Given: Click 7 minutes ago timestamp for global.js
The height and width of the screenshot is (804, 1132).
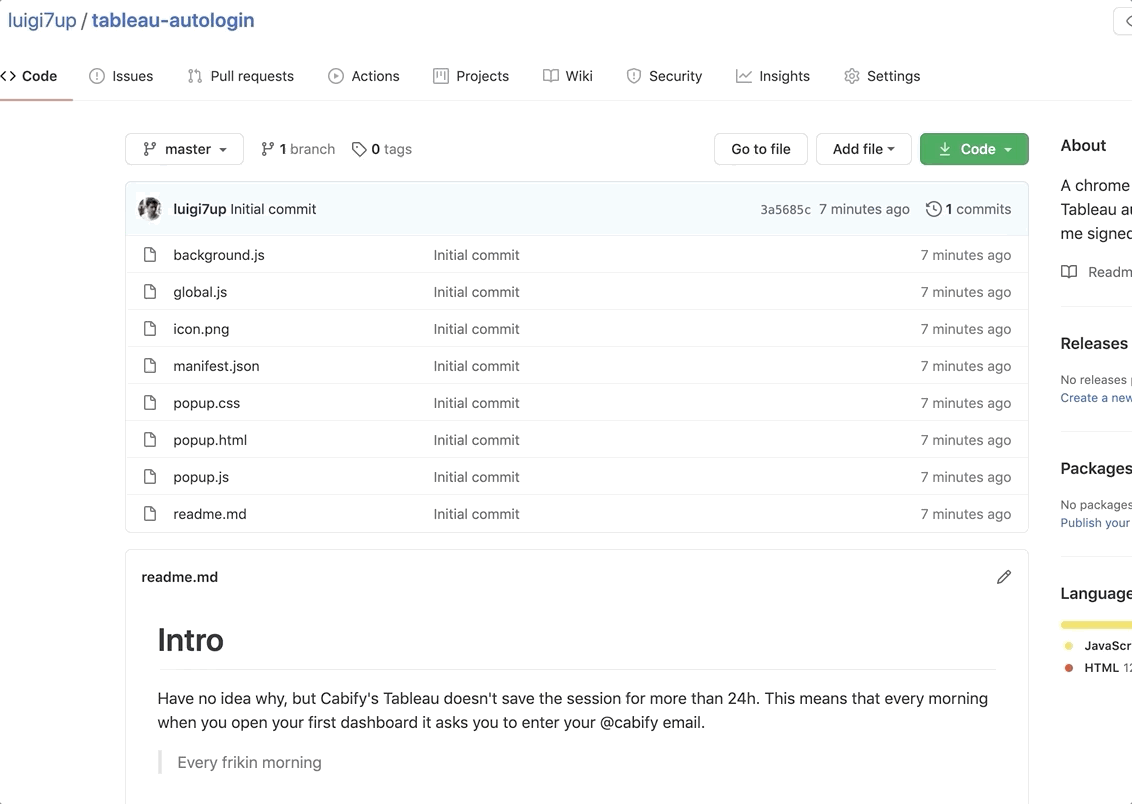Looking at the screenshot, I should point(965,292).
